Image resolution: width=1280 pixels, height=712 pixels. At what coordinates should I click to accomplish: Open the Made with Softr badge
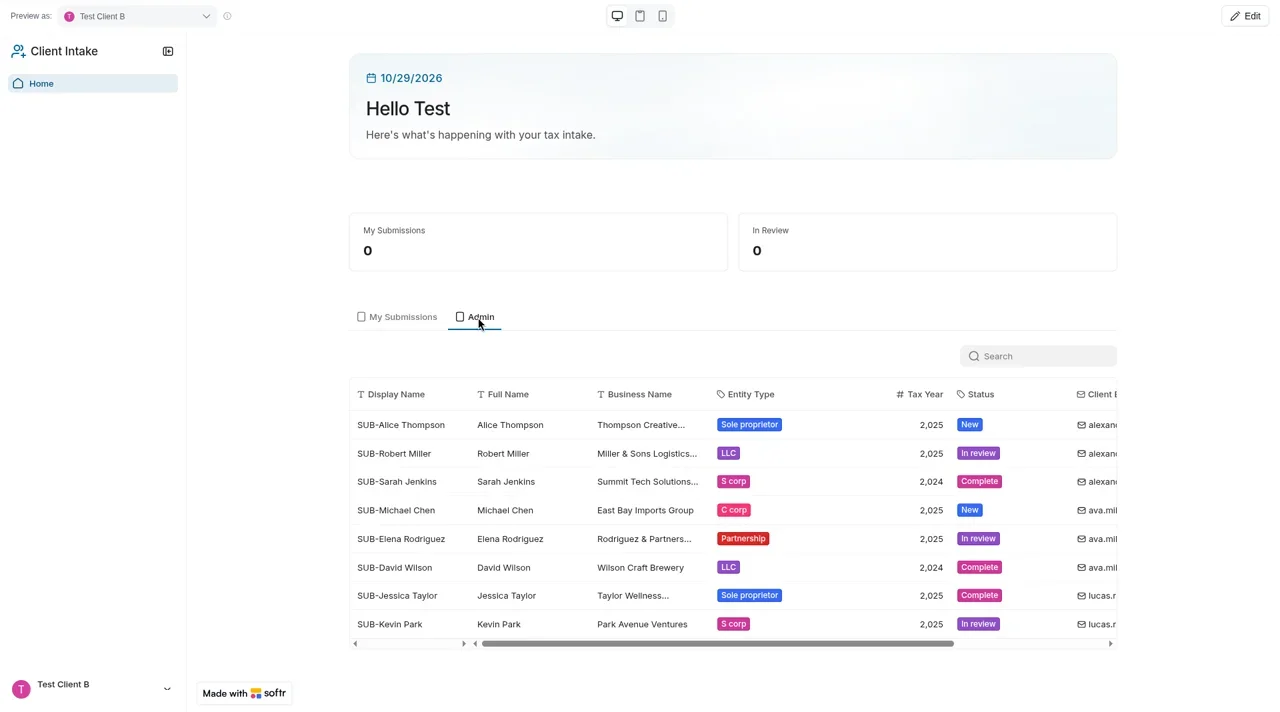click(x=244, y=693)
